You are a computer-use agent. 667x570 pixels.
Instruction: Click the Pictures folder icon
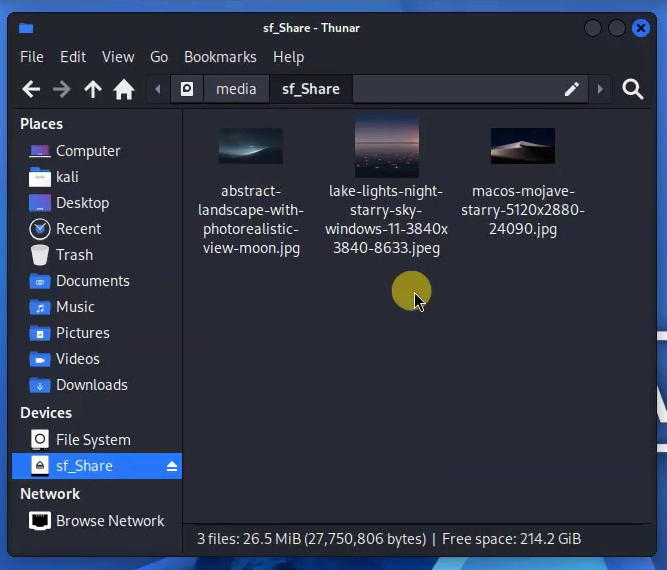pyautogui.click(x=40, y=333)
